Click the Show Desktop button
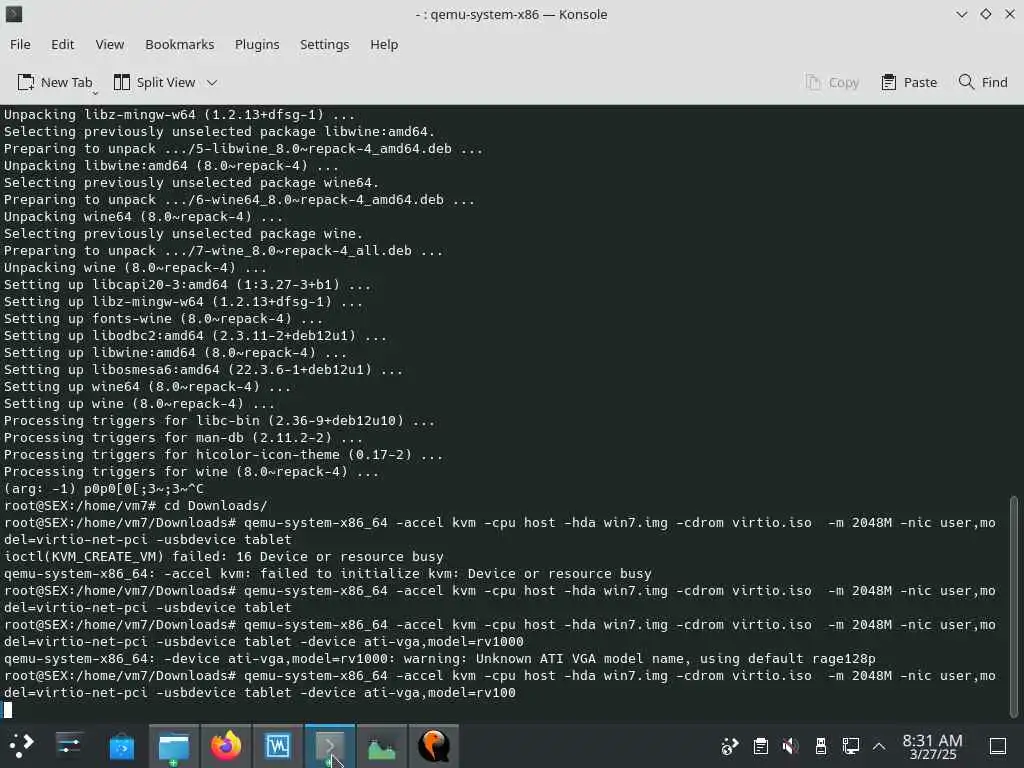Image resolution: width=1024 pixels, height=768 pixels. click(x=998, y=746)
